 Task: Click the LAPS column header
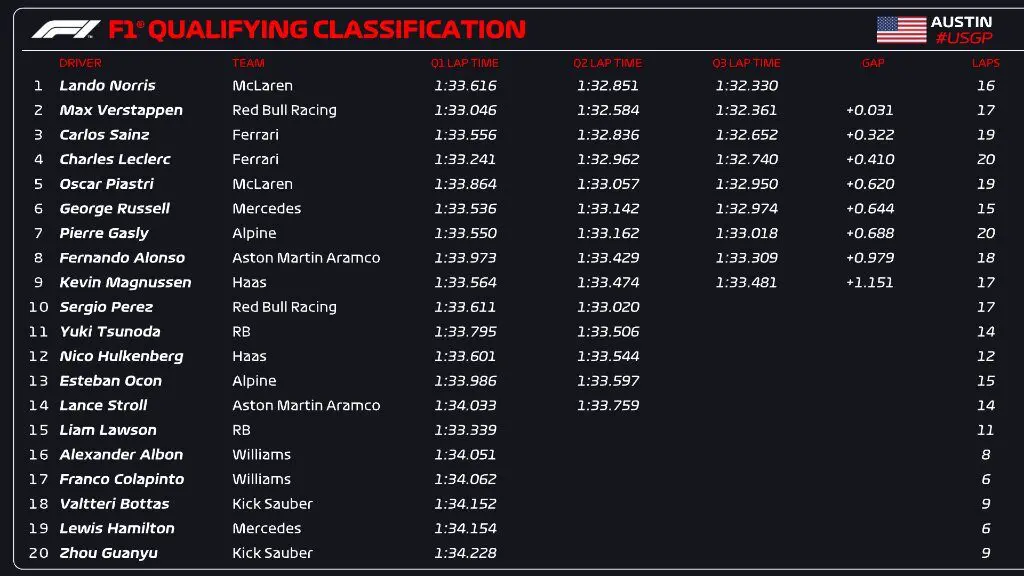coord(985,63)
